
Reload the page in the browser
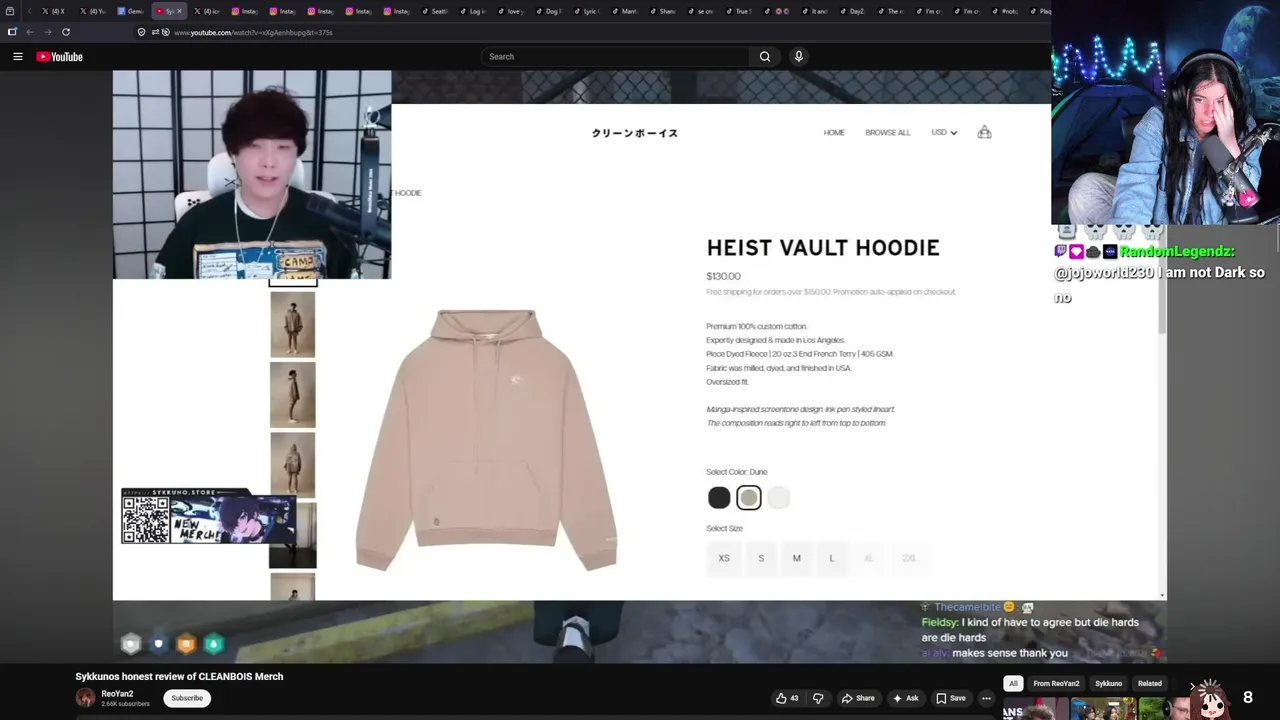66,32
